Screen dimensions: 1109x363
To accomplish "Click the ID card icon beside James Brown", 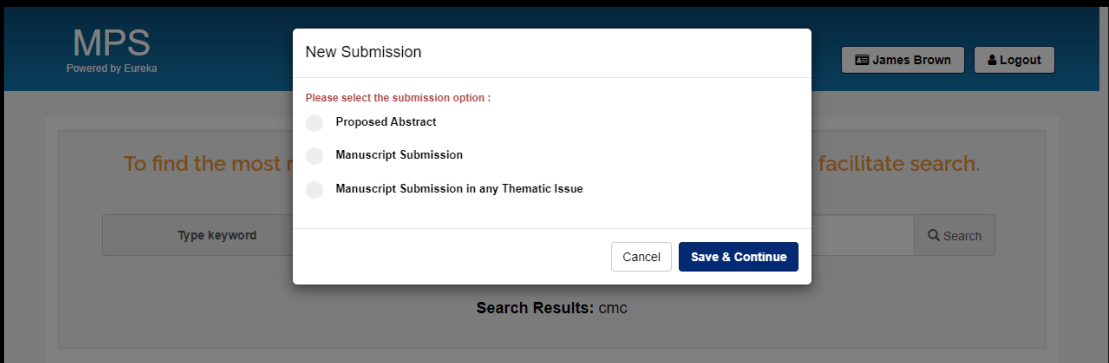I will 861,60.
